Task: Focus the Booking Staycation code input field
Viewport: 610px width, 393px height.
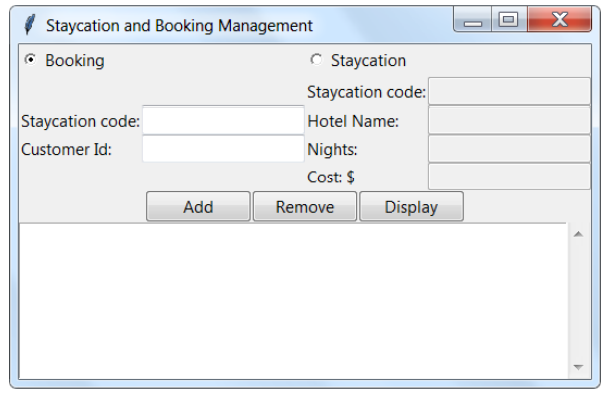Action: click(223, 121)
